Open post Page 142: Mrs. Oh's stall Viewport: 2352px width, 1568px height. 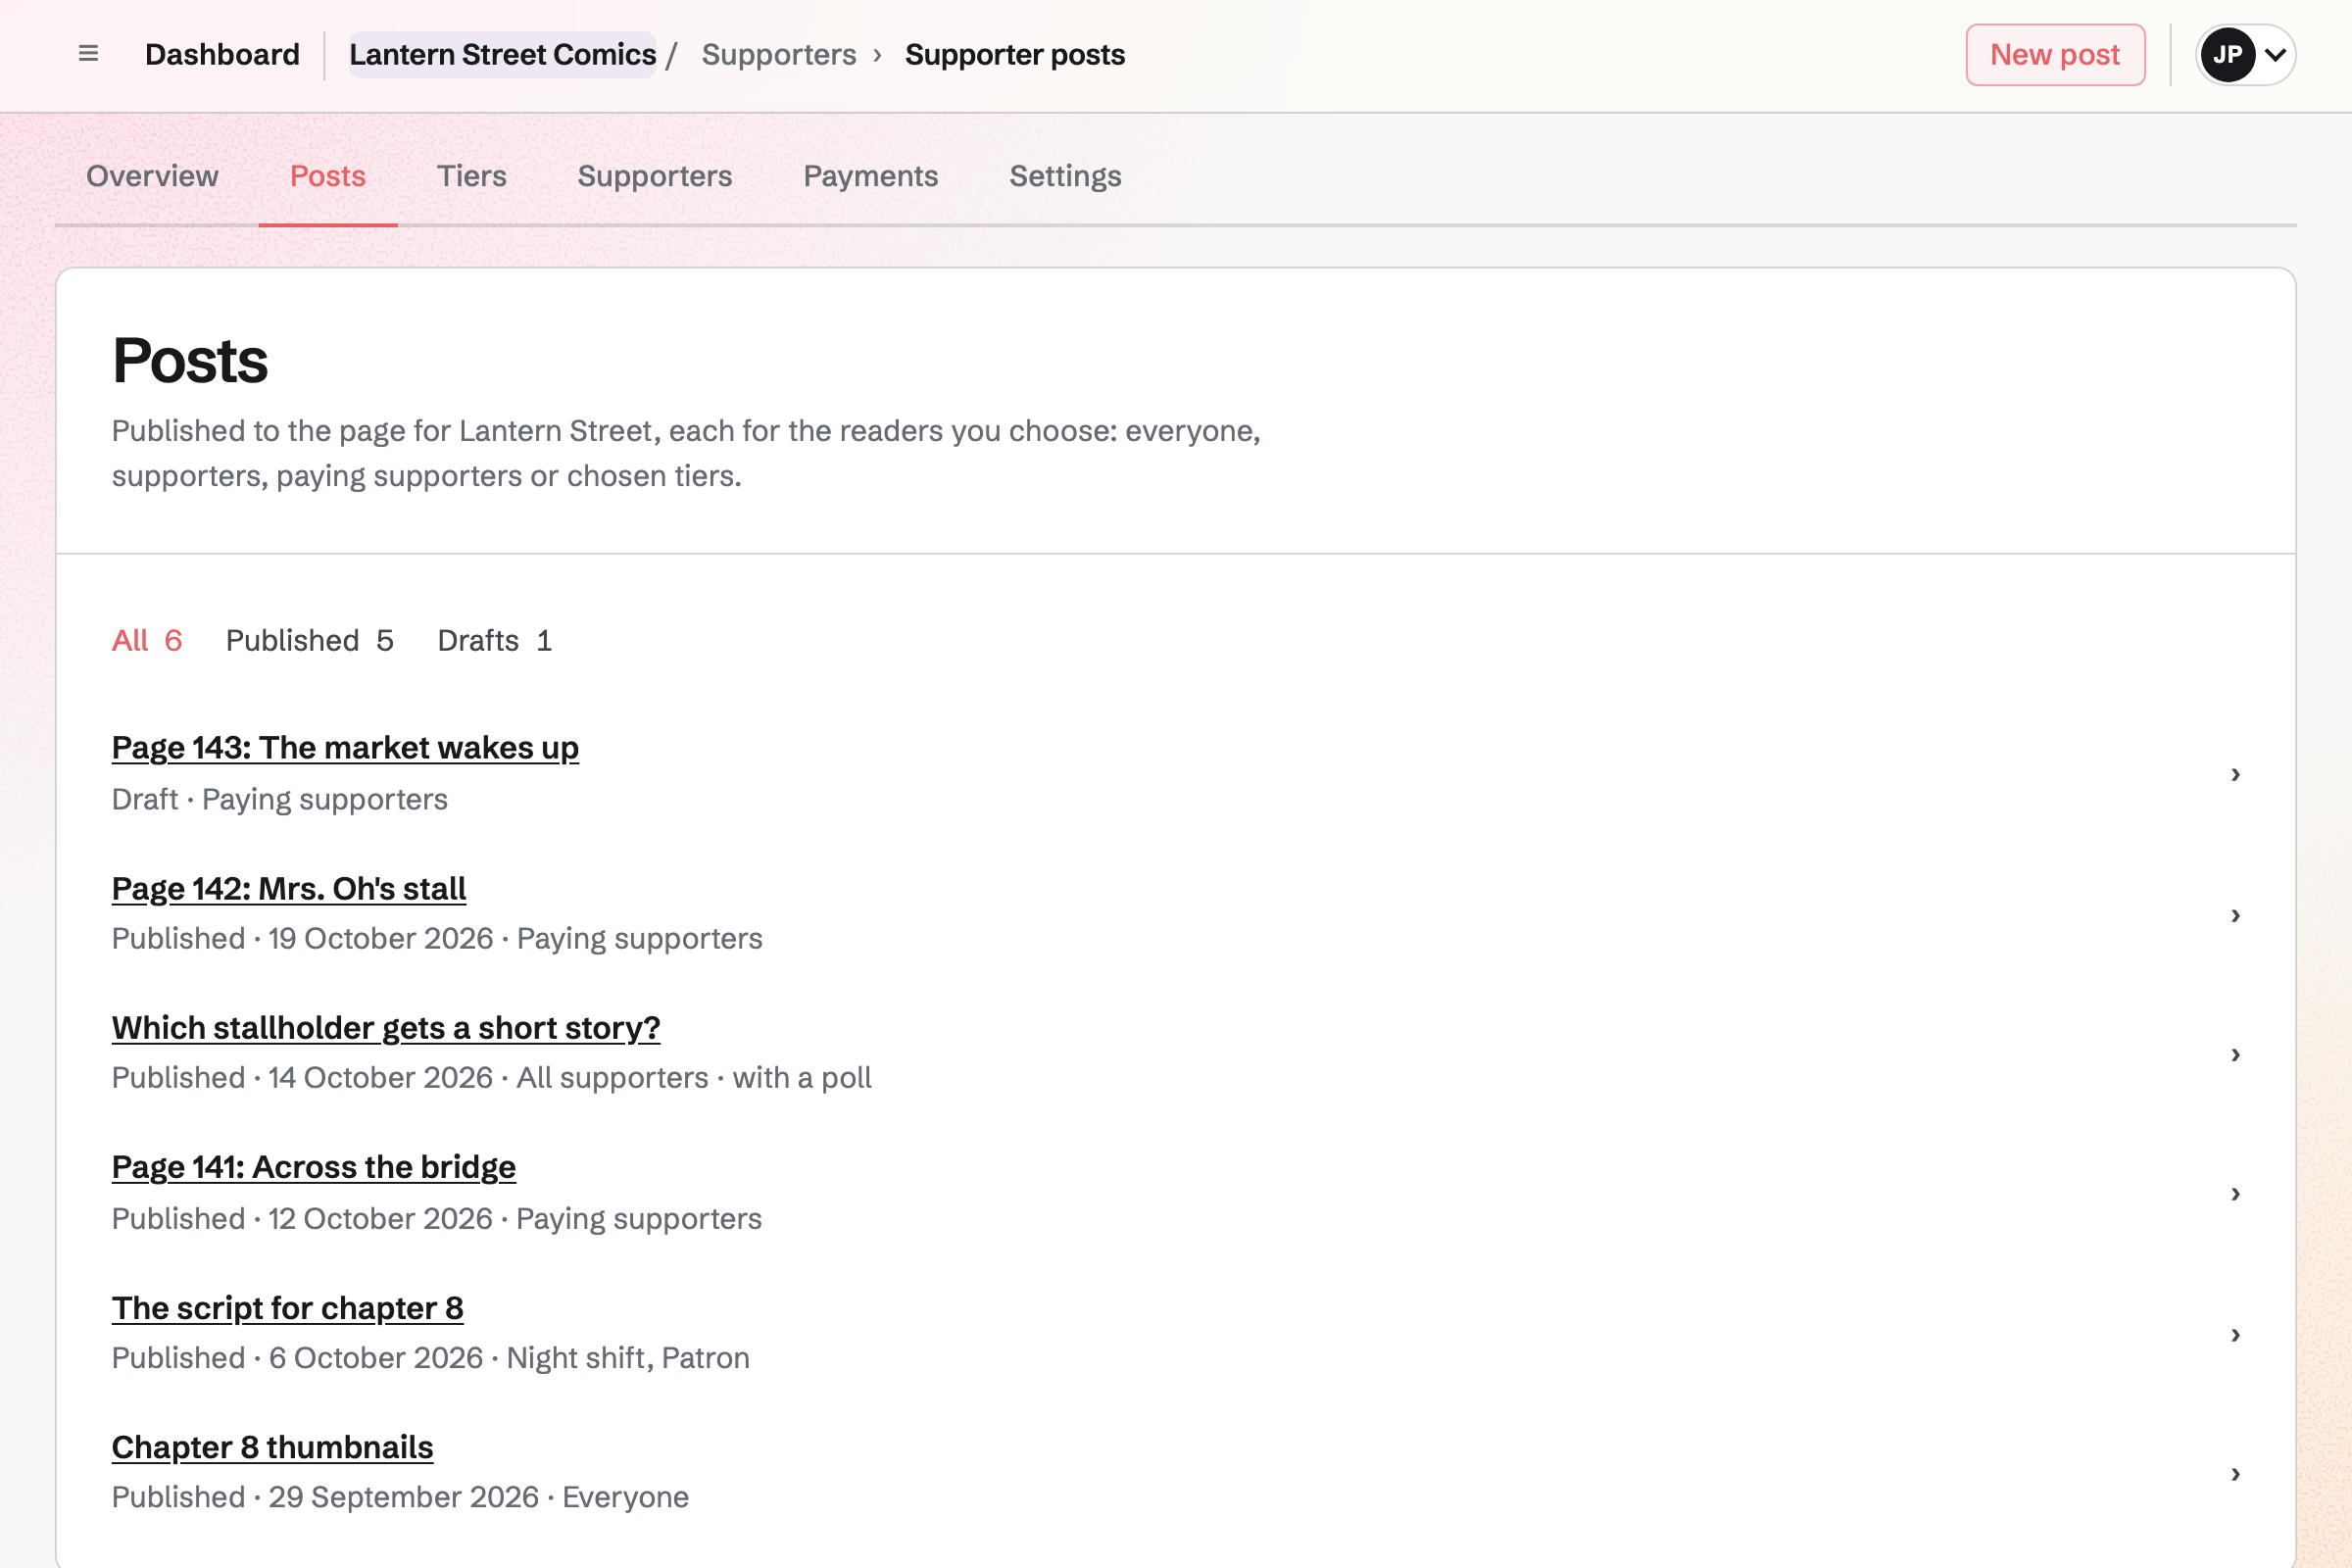tap(289, 889)
